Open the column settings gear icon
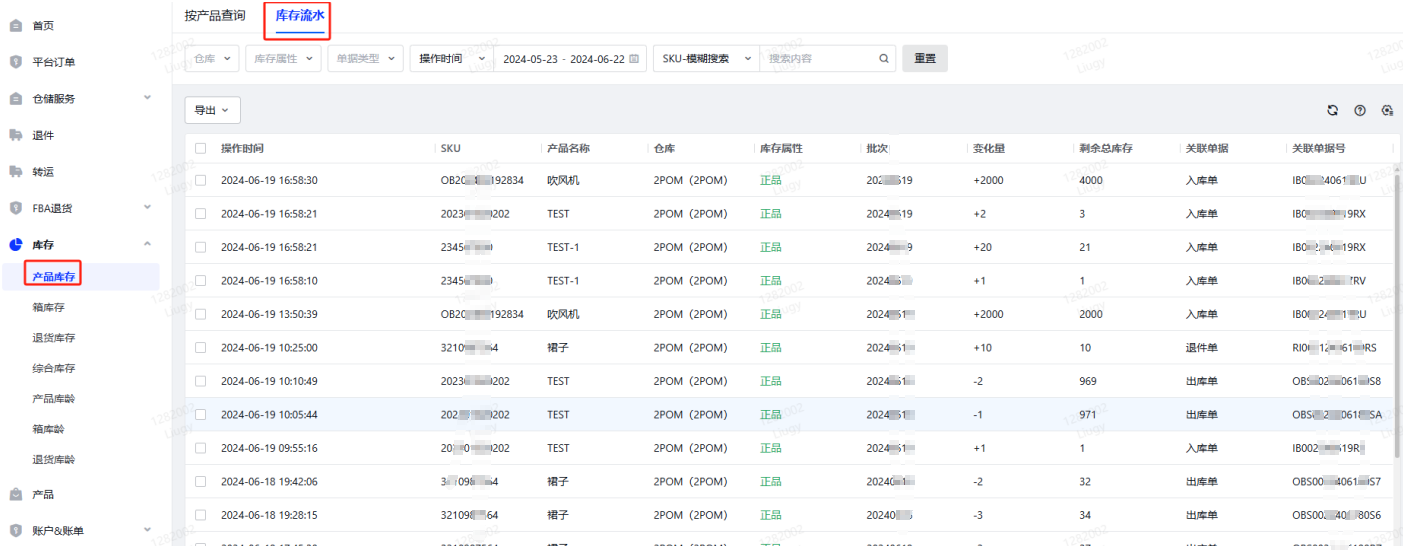 click(x=1387, y=111)
